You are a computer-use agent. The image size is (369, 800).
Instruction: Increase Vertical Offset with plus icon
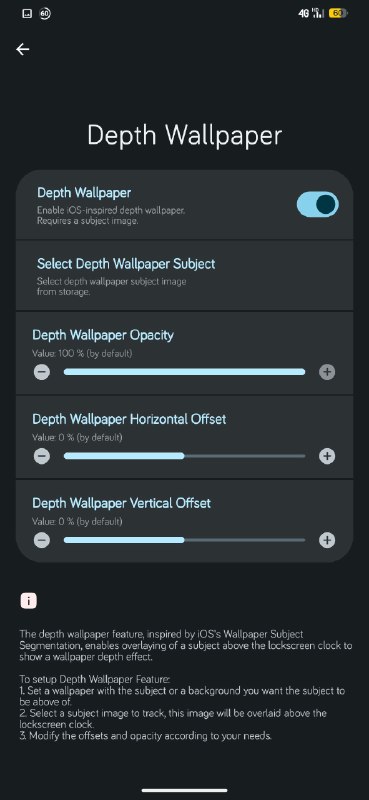pyautogui.click(x=327, y=540)
